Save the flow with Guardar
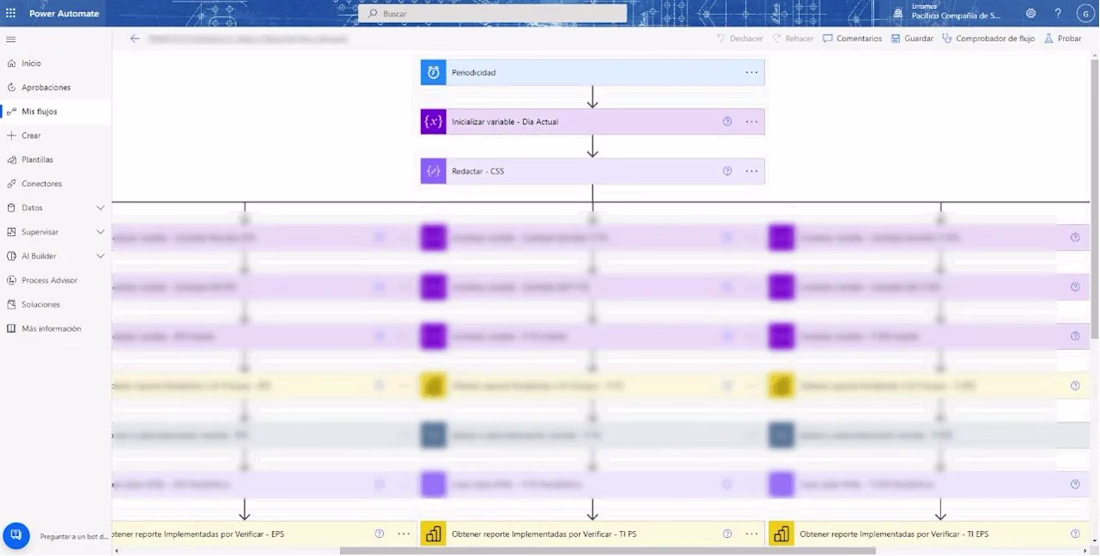The image size is (1100, 556). point(912,39)
